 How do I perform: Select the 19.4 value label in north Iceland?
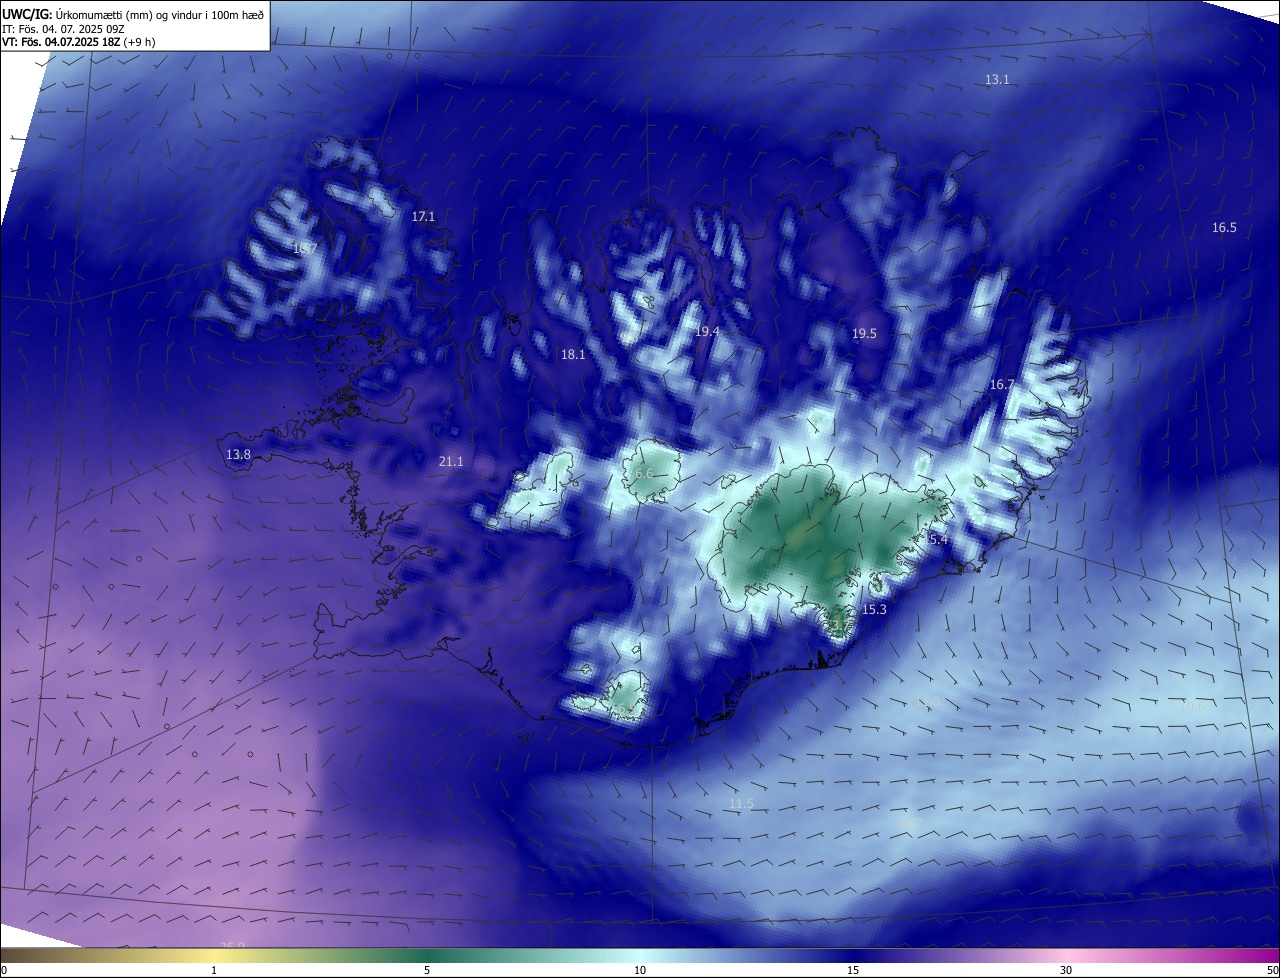[707, 331]
